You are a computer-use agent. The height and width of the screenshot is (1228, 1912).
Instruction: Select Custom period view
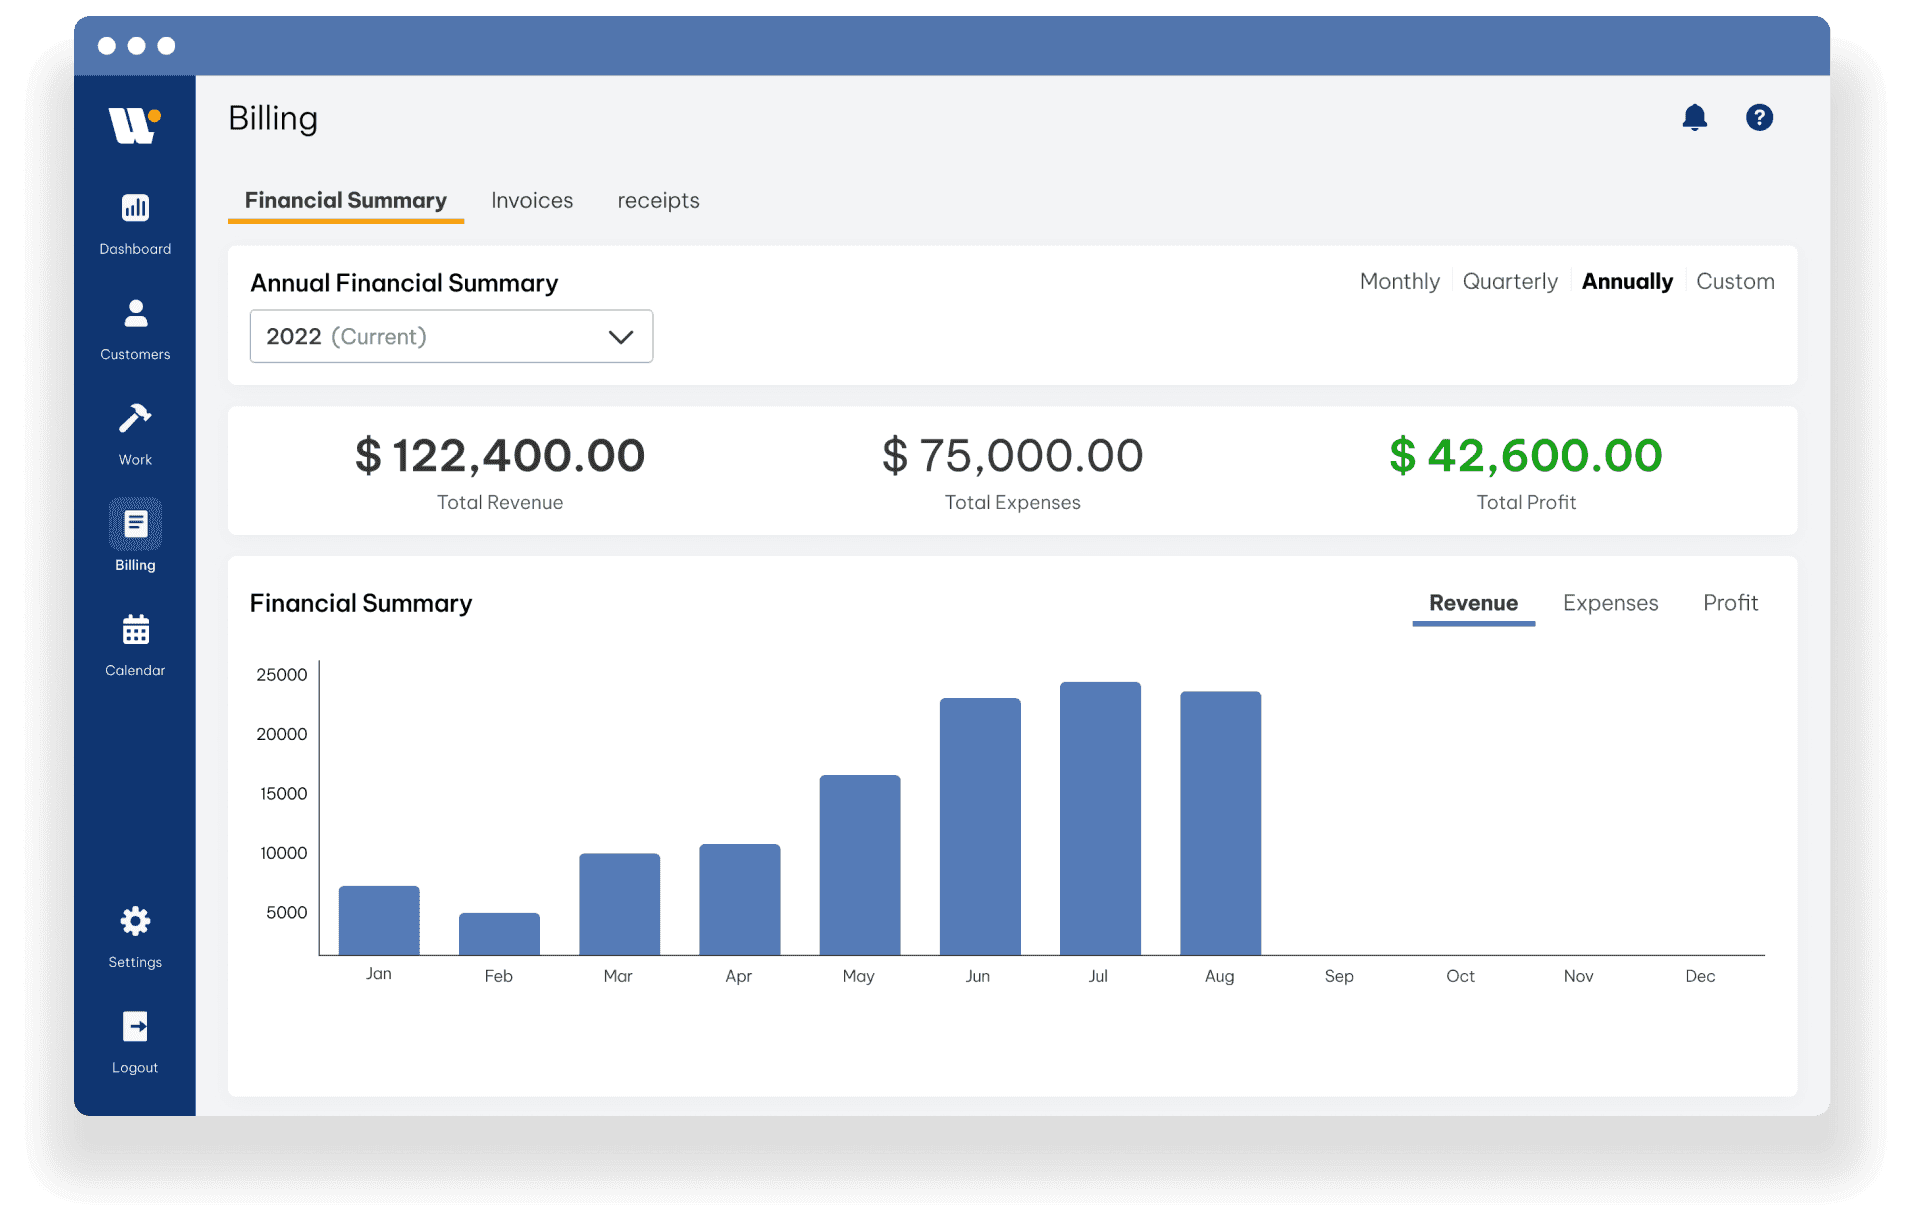coord(1735,282)
